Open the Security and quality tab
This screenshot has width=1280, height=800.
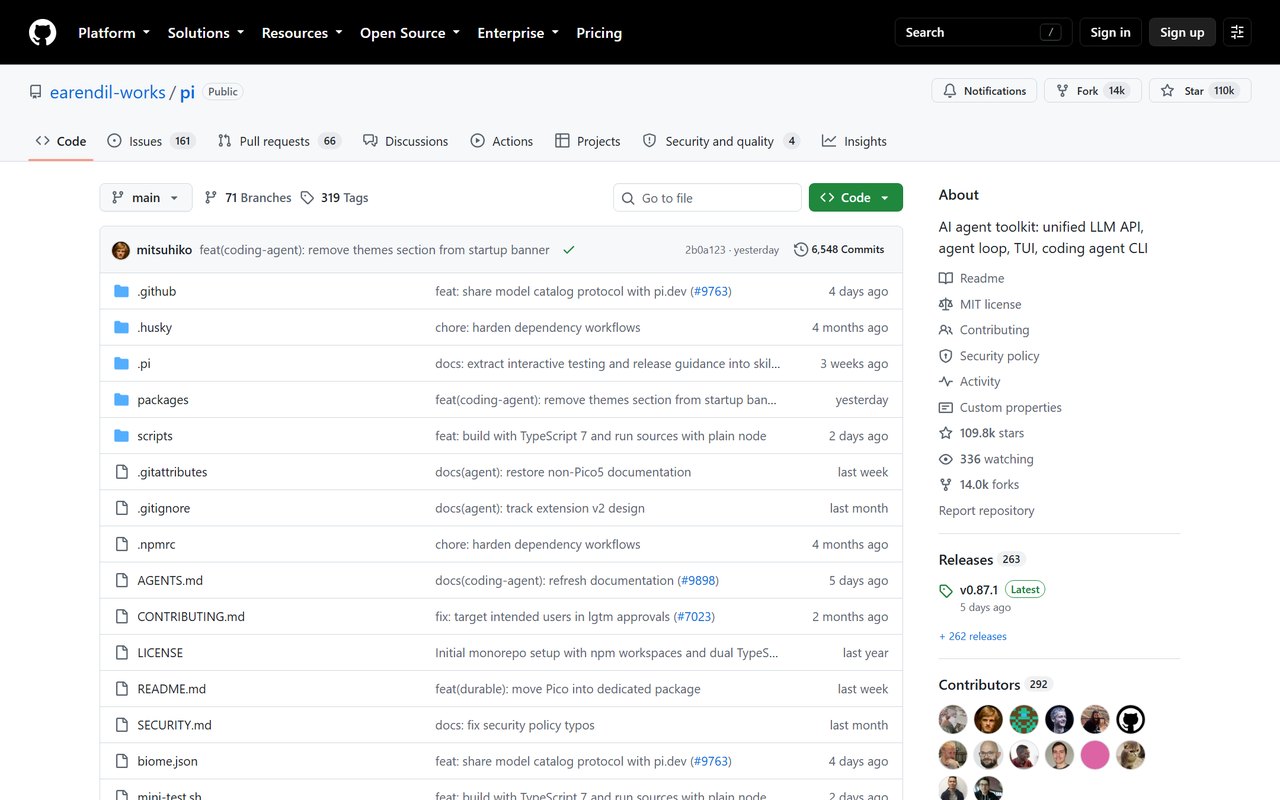tap(721, 141)
